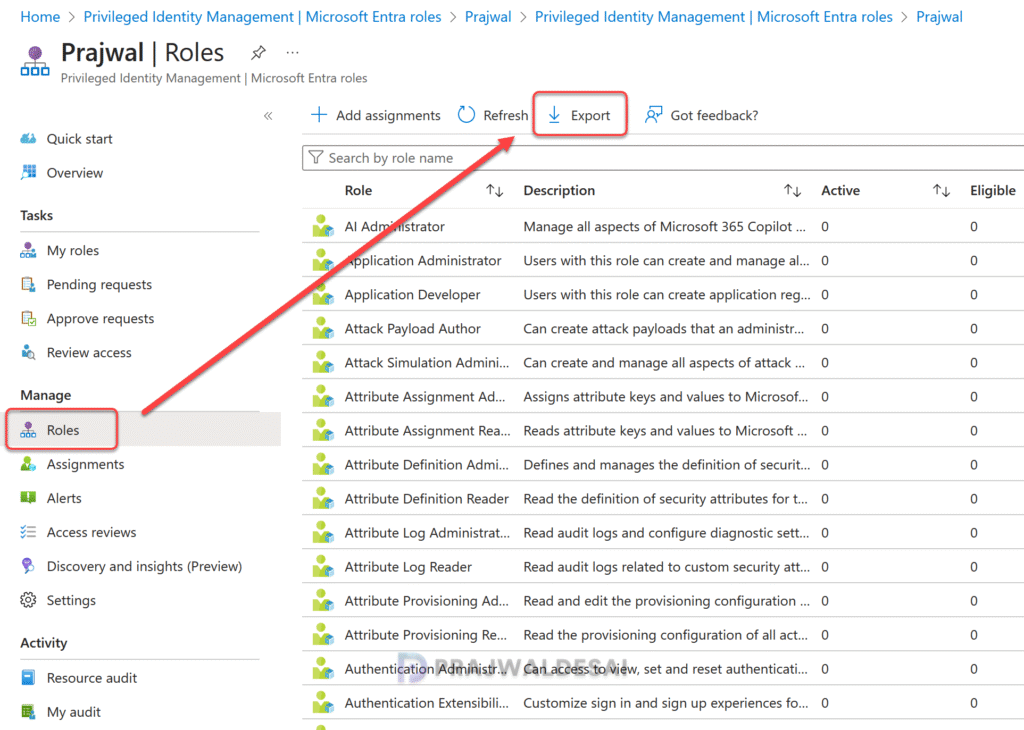The height and width of the screenshot is (730, 1024).
Task: Open the Attribute Provisioning Ad... role
Action: (x=426, y=600)
